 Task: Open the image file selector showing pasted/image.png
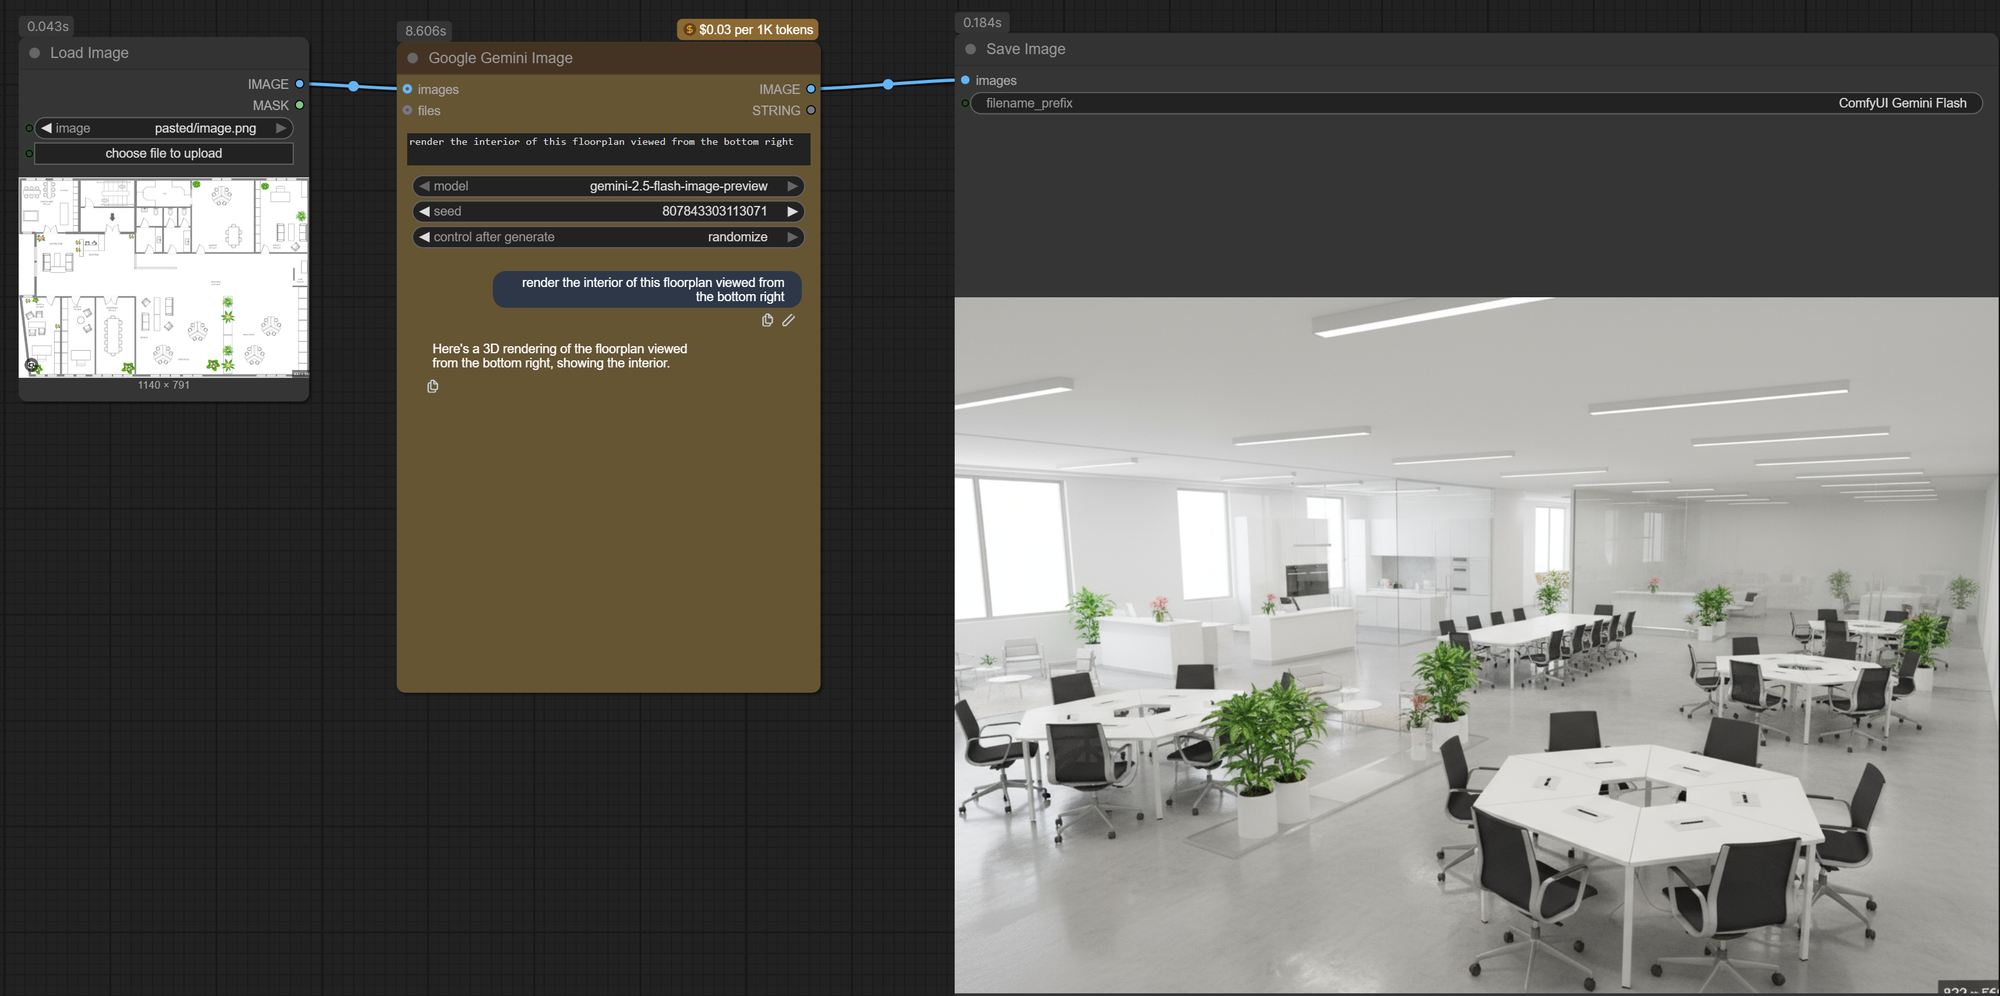coord(164,128)
